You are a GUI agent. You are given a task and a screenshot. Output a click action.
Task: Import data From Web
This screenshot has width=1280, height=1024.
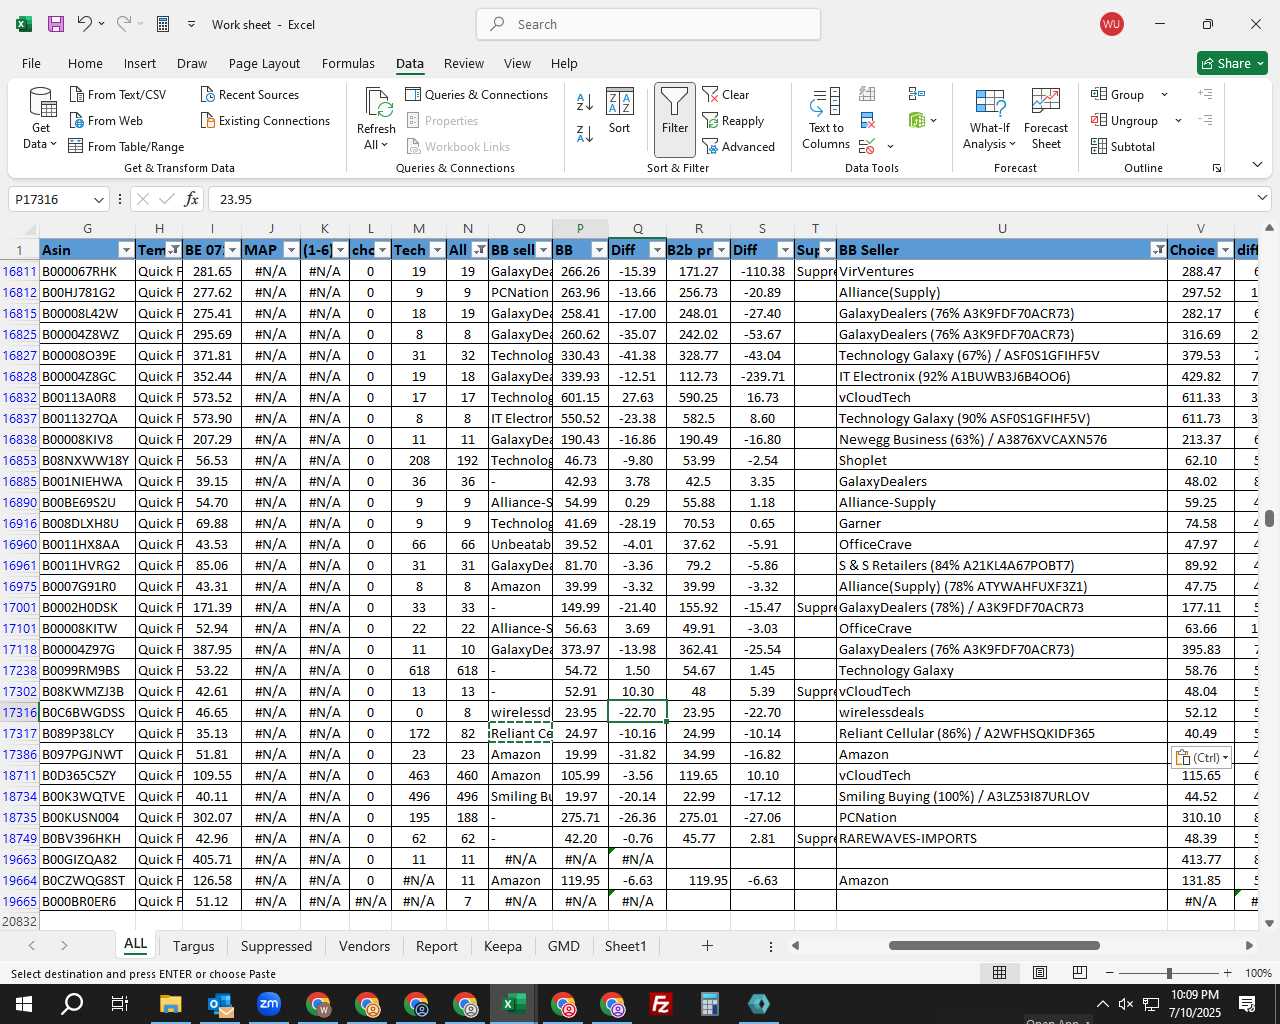click(106, 120)
